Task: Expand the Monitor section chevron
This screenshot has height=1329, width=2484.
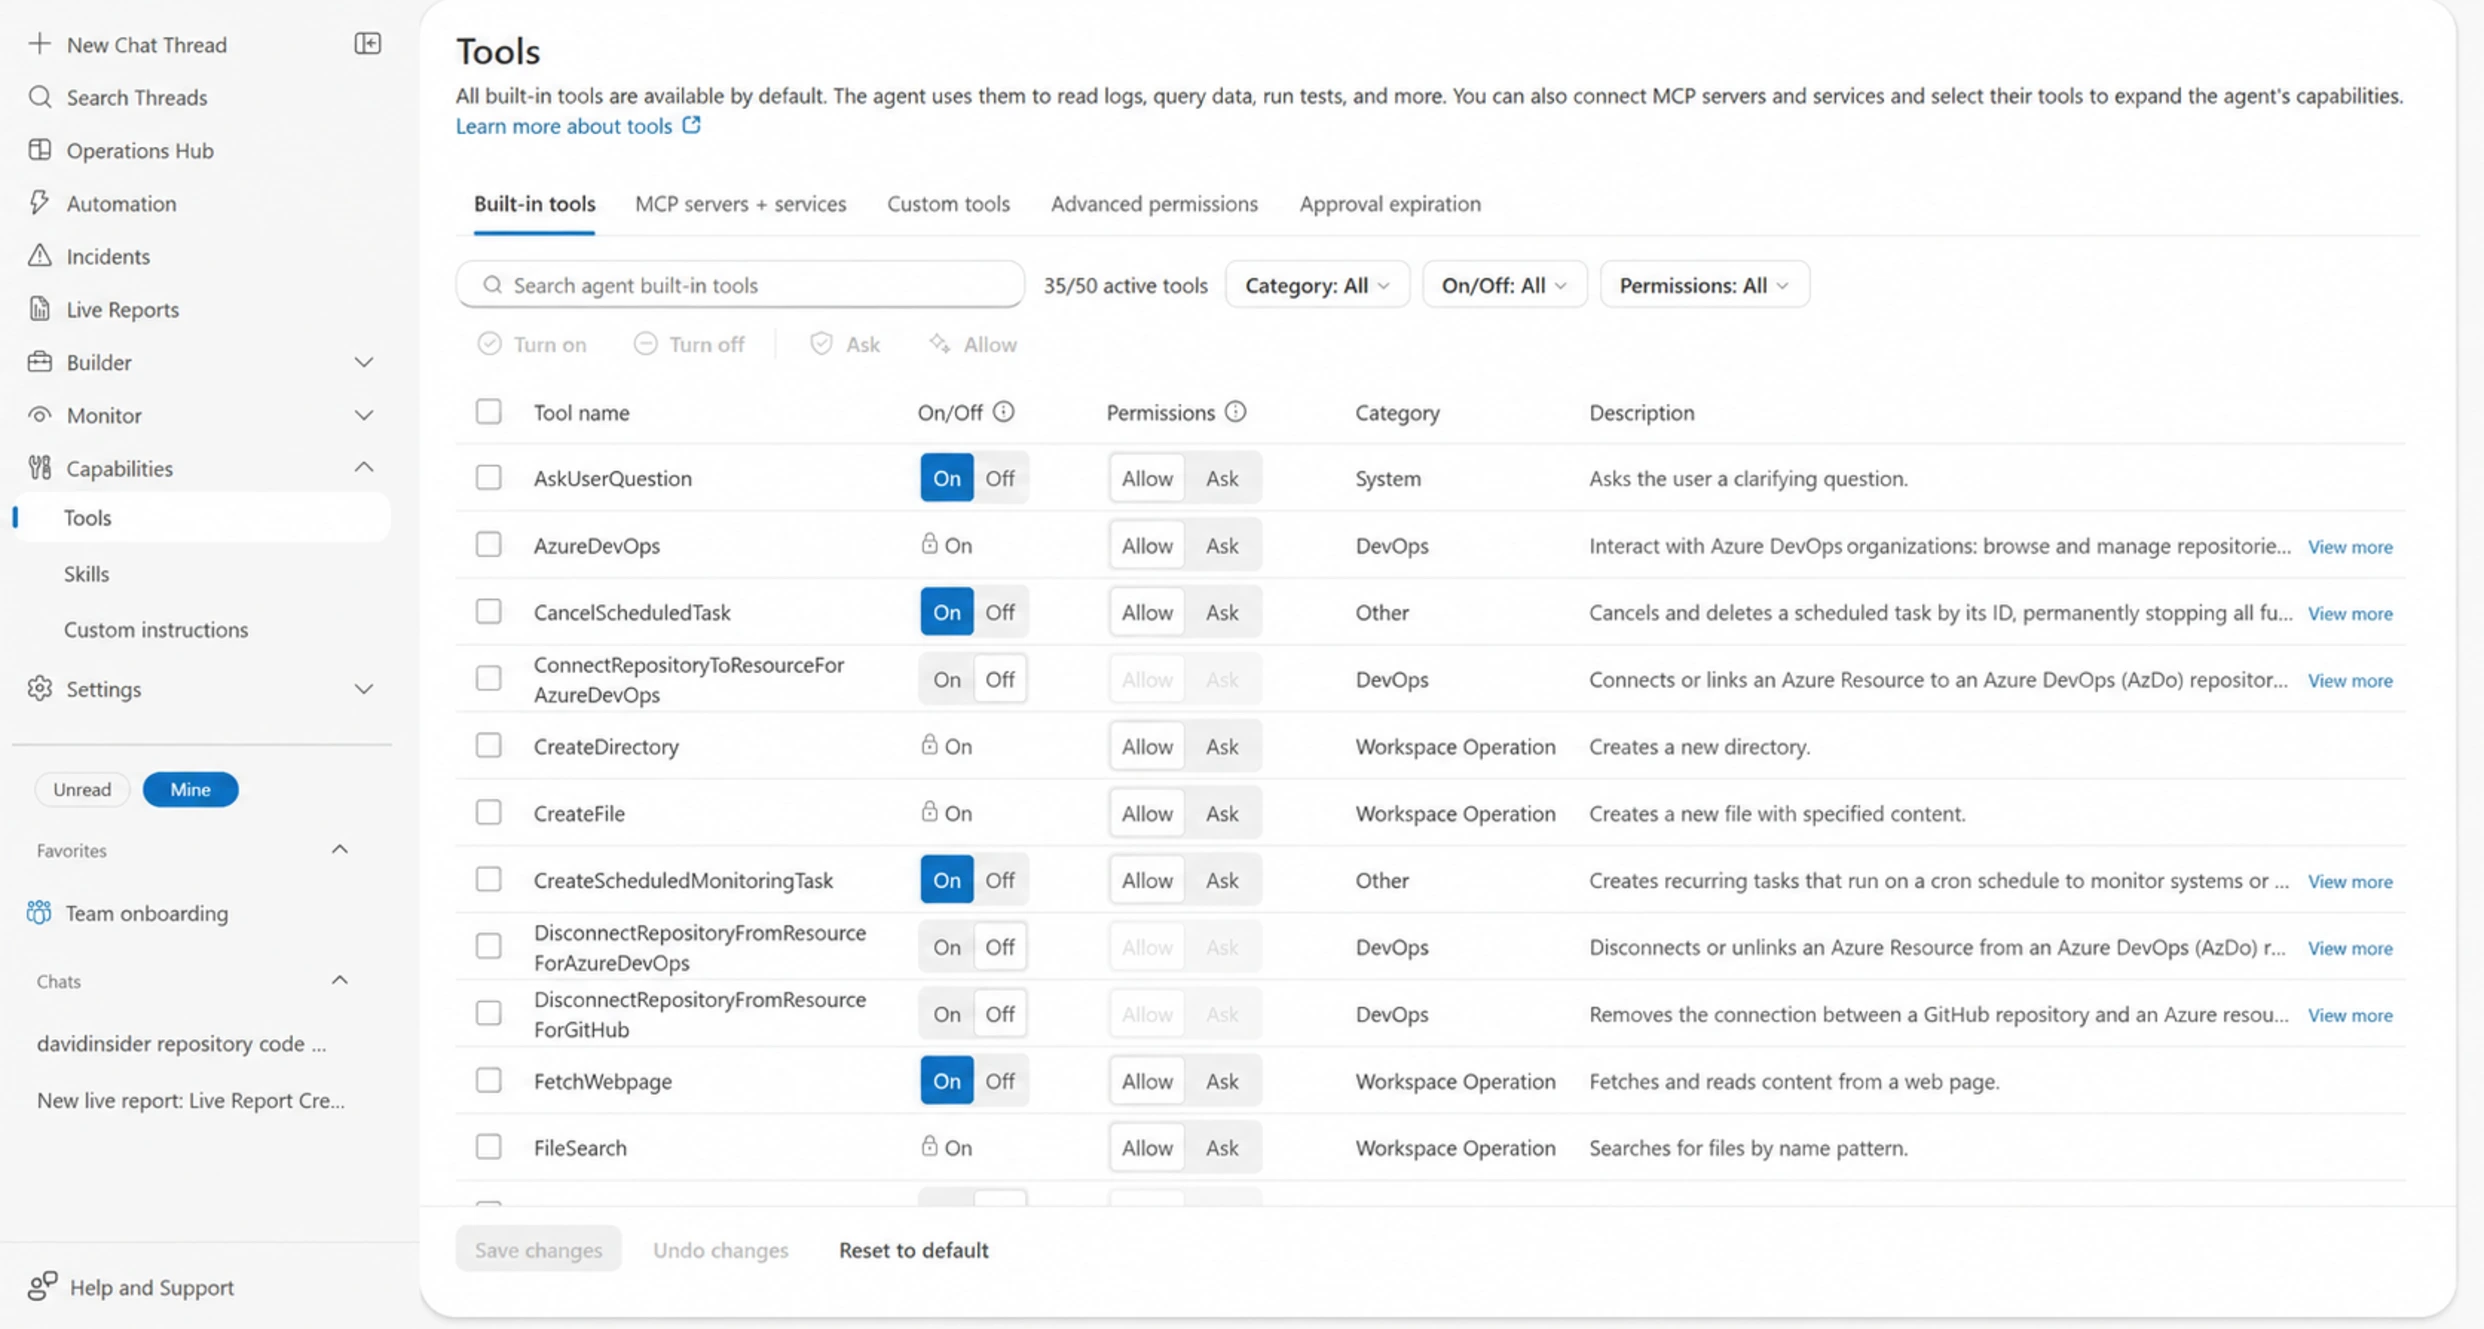Action: (x=364, y=415)
